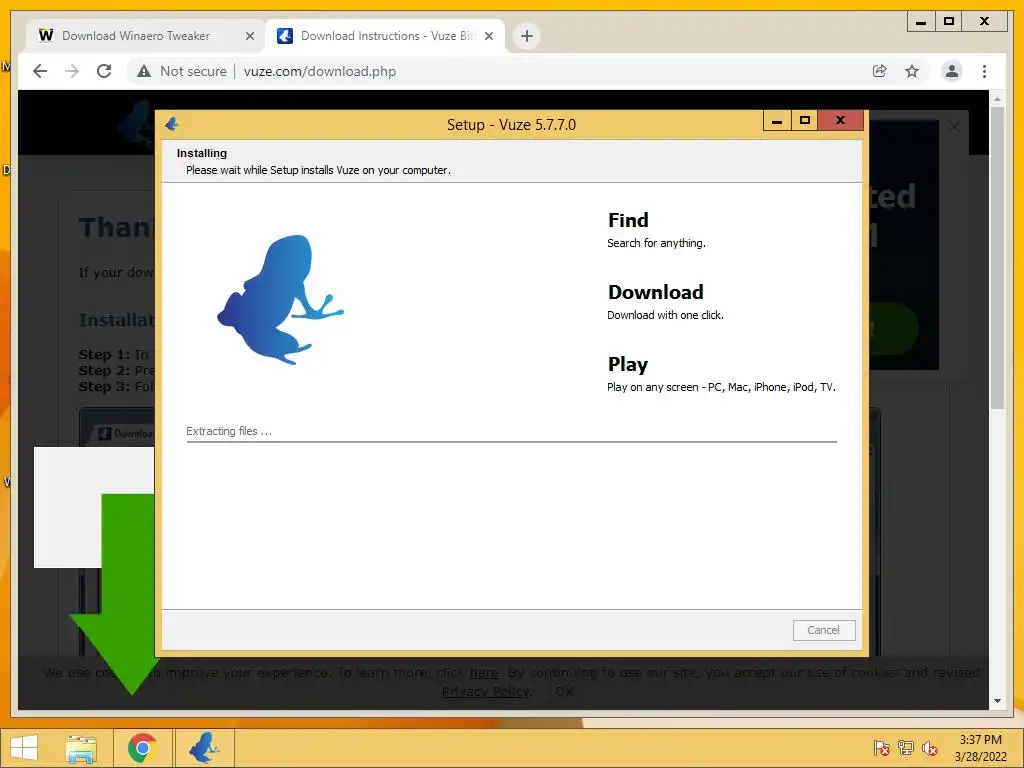Close the Download Instructions Vuze tab
The height and width of the screenshot is (768, 1024).
point(488,36)
